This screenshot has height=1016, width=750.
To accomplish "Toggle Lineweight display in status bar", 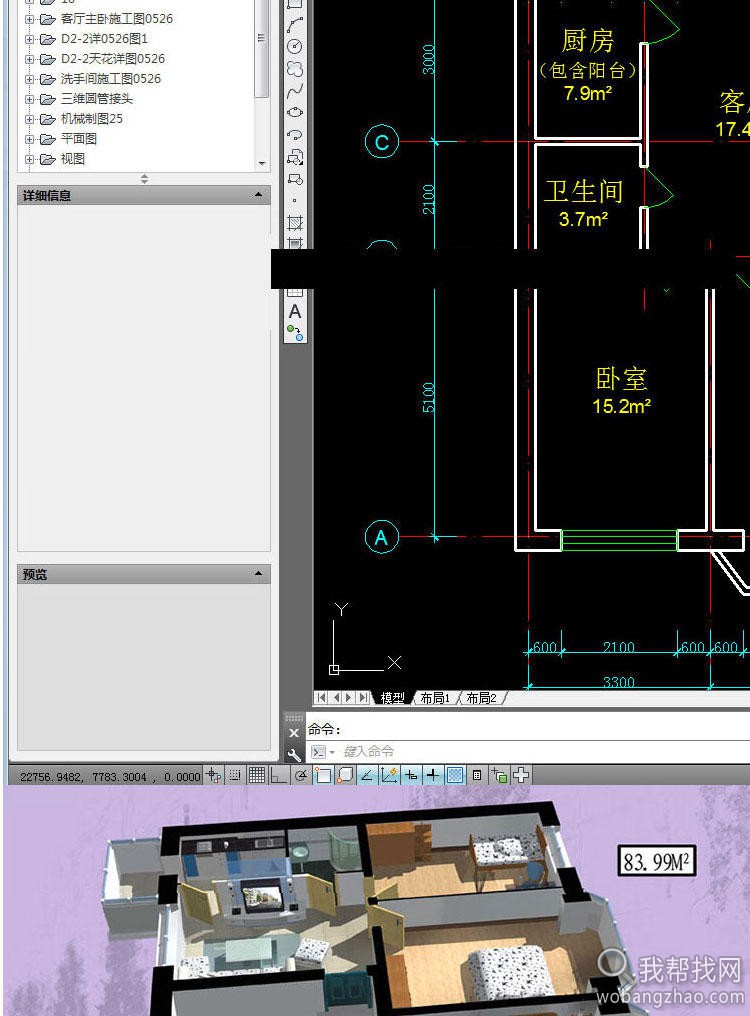I will point(432,775).
